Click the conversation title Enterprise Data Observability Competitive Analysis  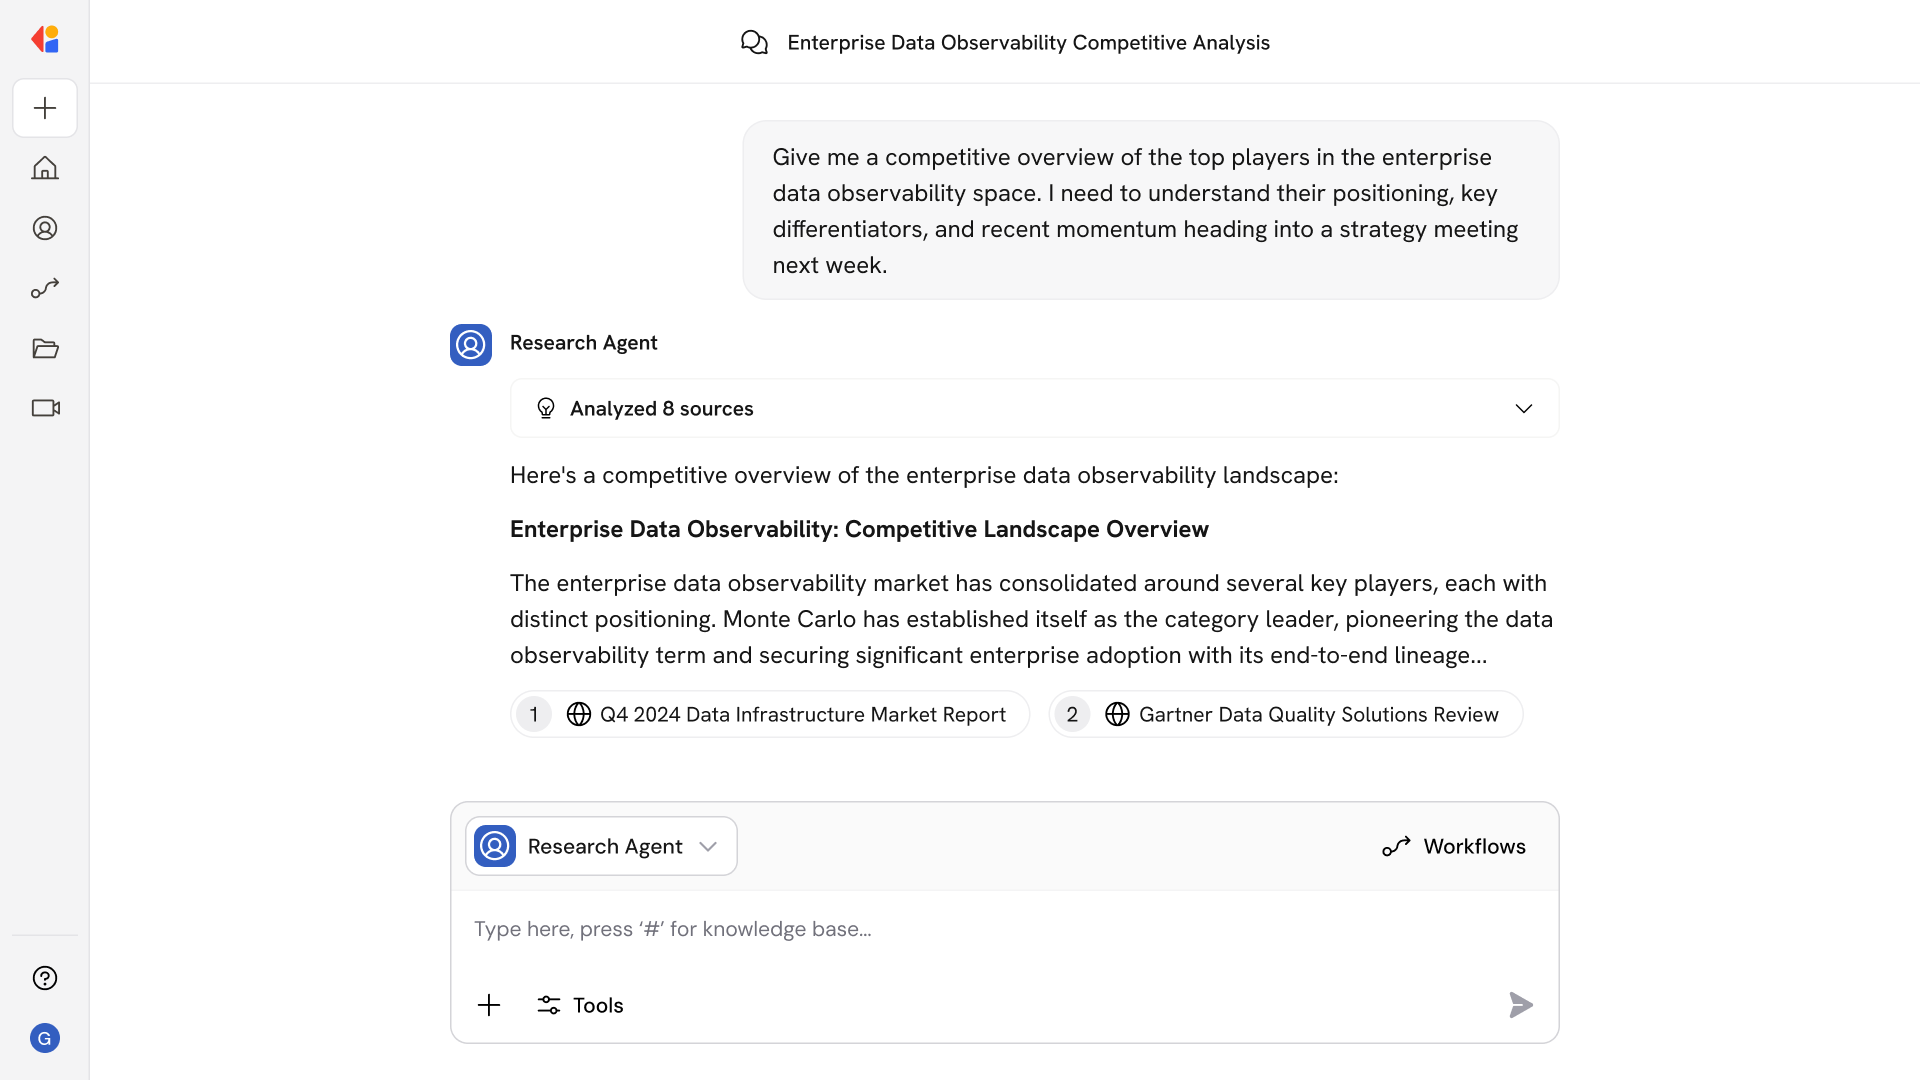coord(1028,42)
